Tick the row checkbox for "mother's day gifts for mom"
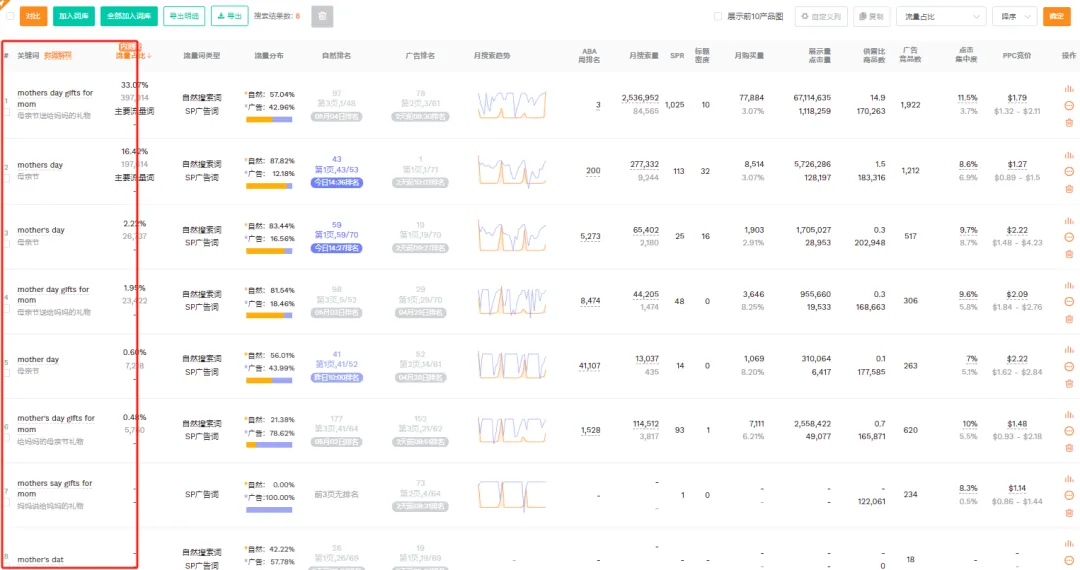This screenshot has width=1080, height=570. 6,438
